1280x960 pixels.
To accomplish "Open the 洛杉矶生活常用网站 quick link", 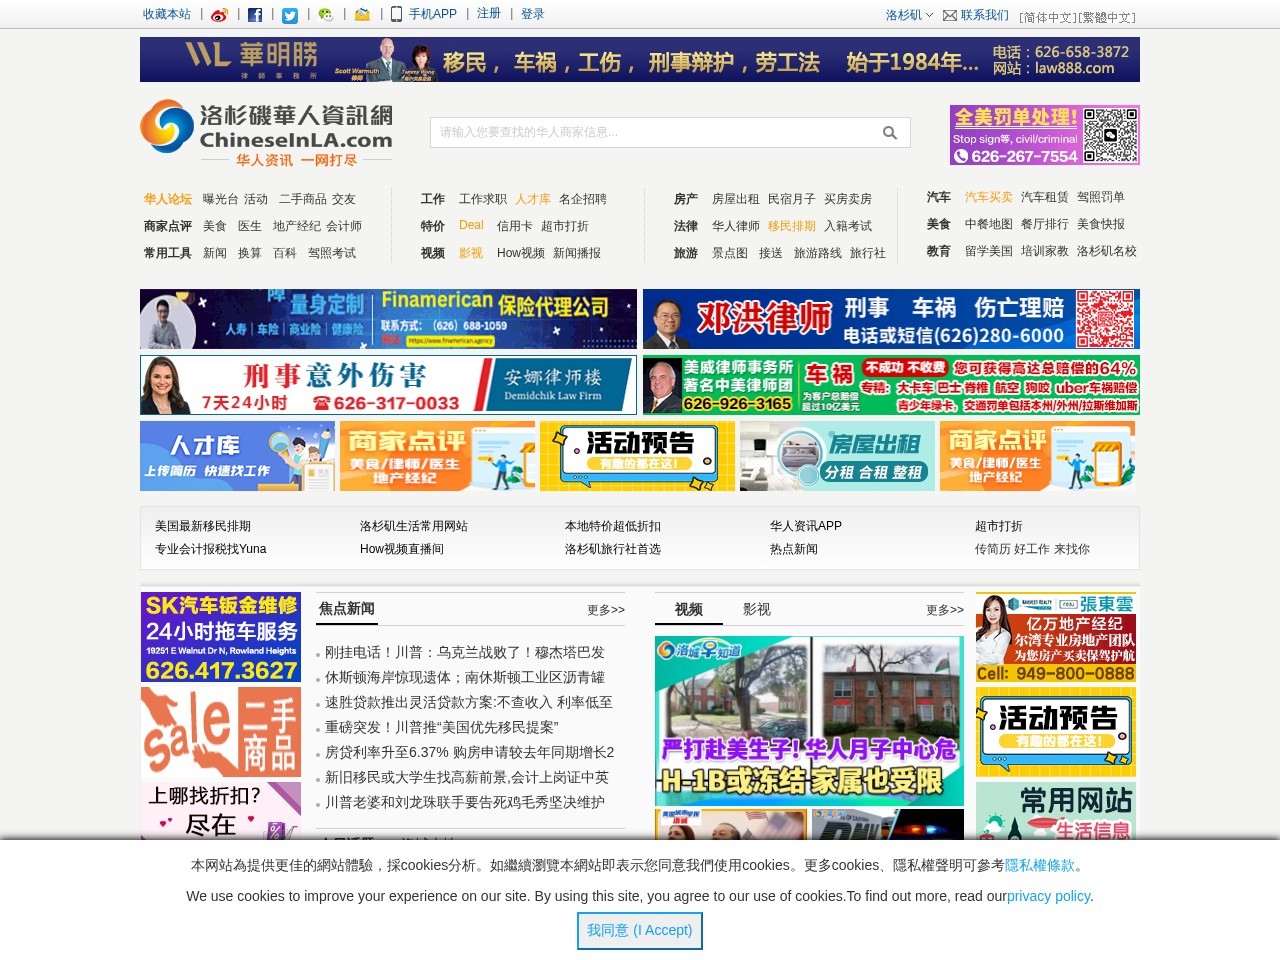I will (x=414, y=526).
